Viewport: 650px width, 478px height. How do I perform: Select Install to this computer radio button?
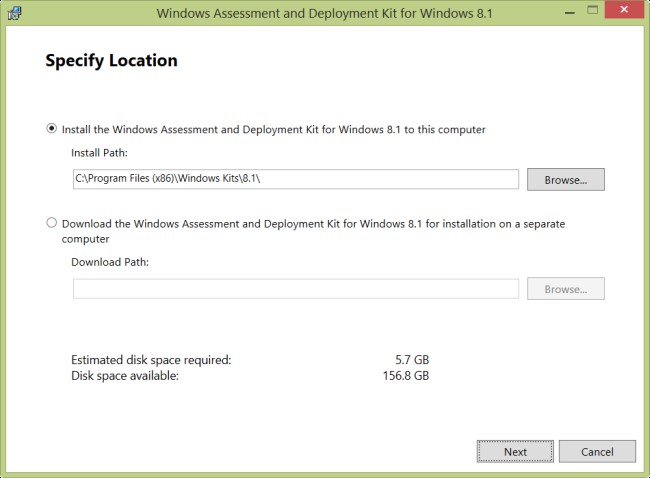point(51,129)
